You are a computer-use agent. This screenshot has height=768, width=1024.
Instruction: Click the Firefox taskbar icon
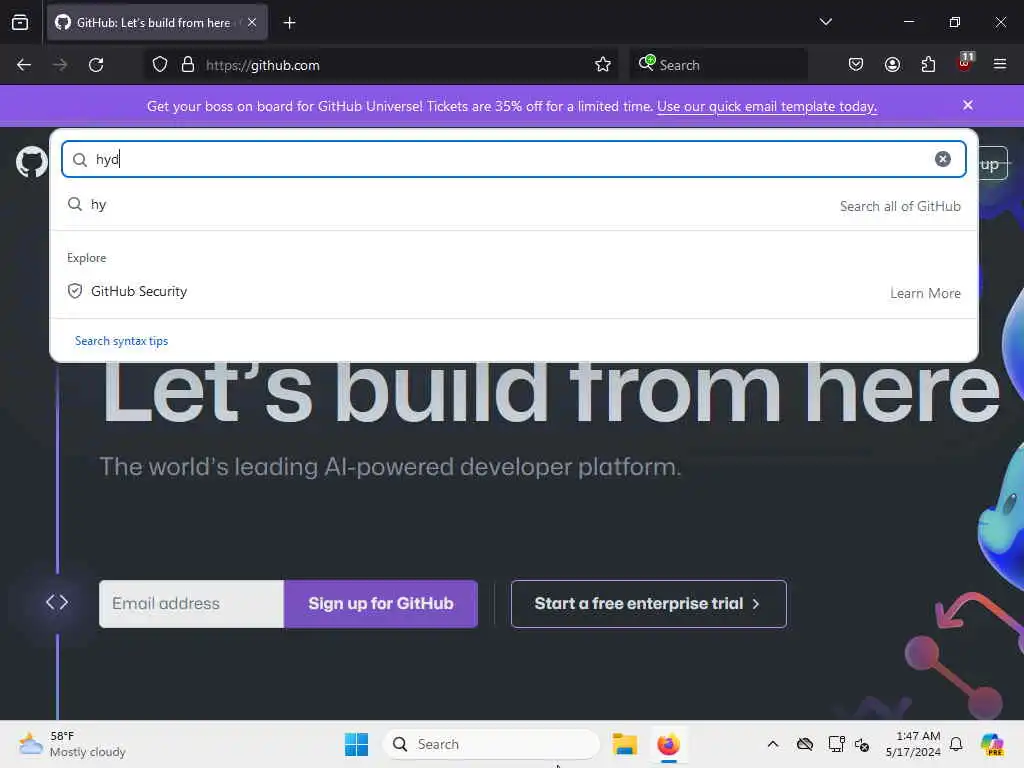[x=668, y=744]
